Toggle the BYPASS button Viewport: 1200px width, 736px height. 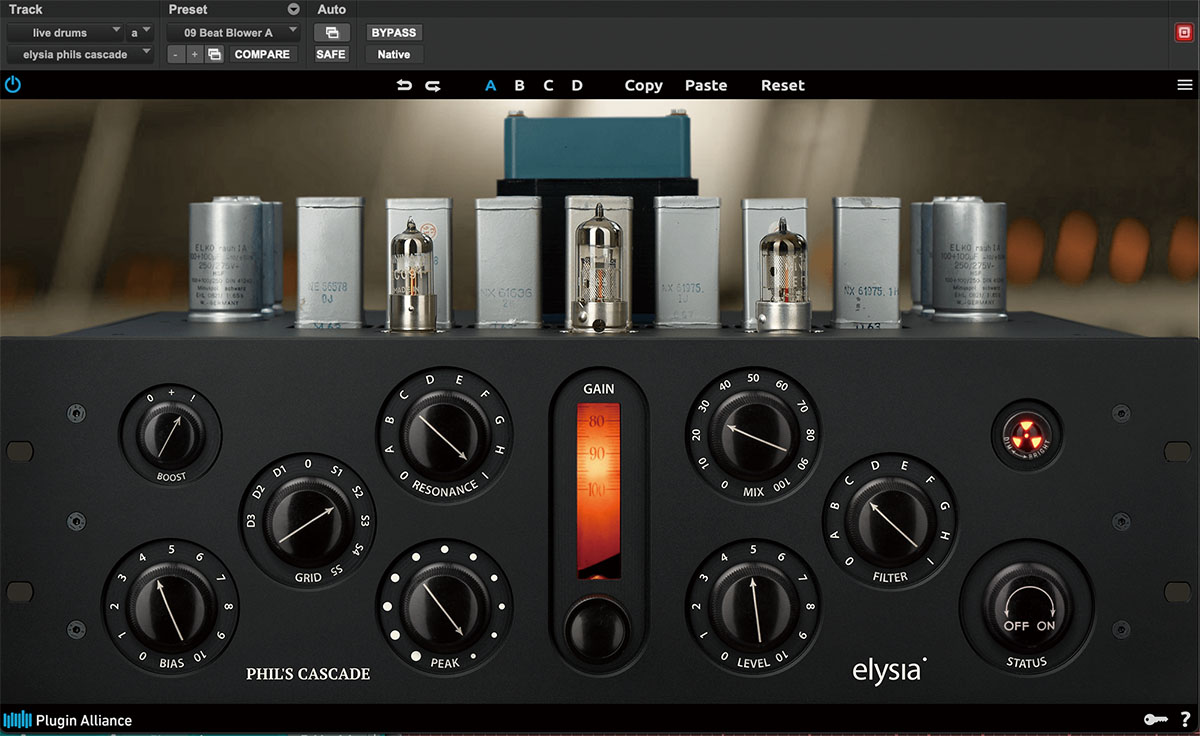394,33
